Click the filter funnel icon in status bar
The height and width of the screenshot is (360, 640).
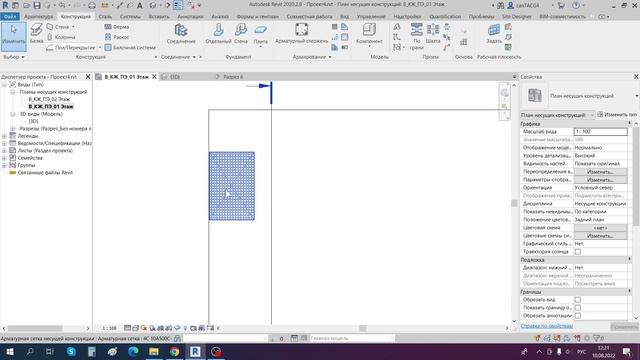point(596,338)
